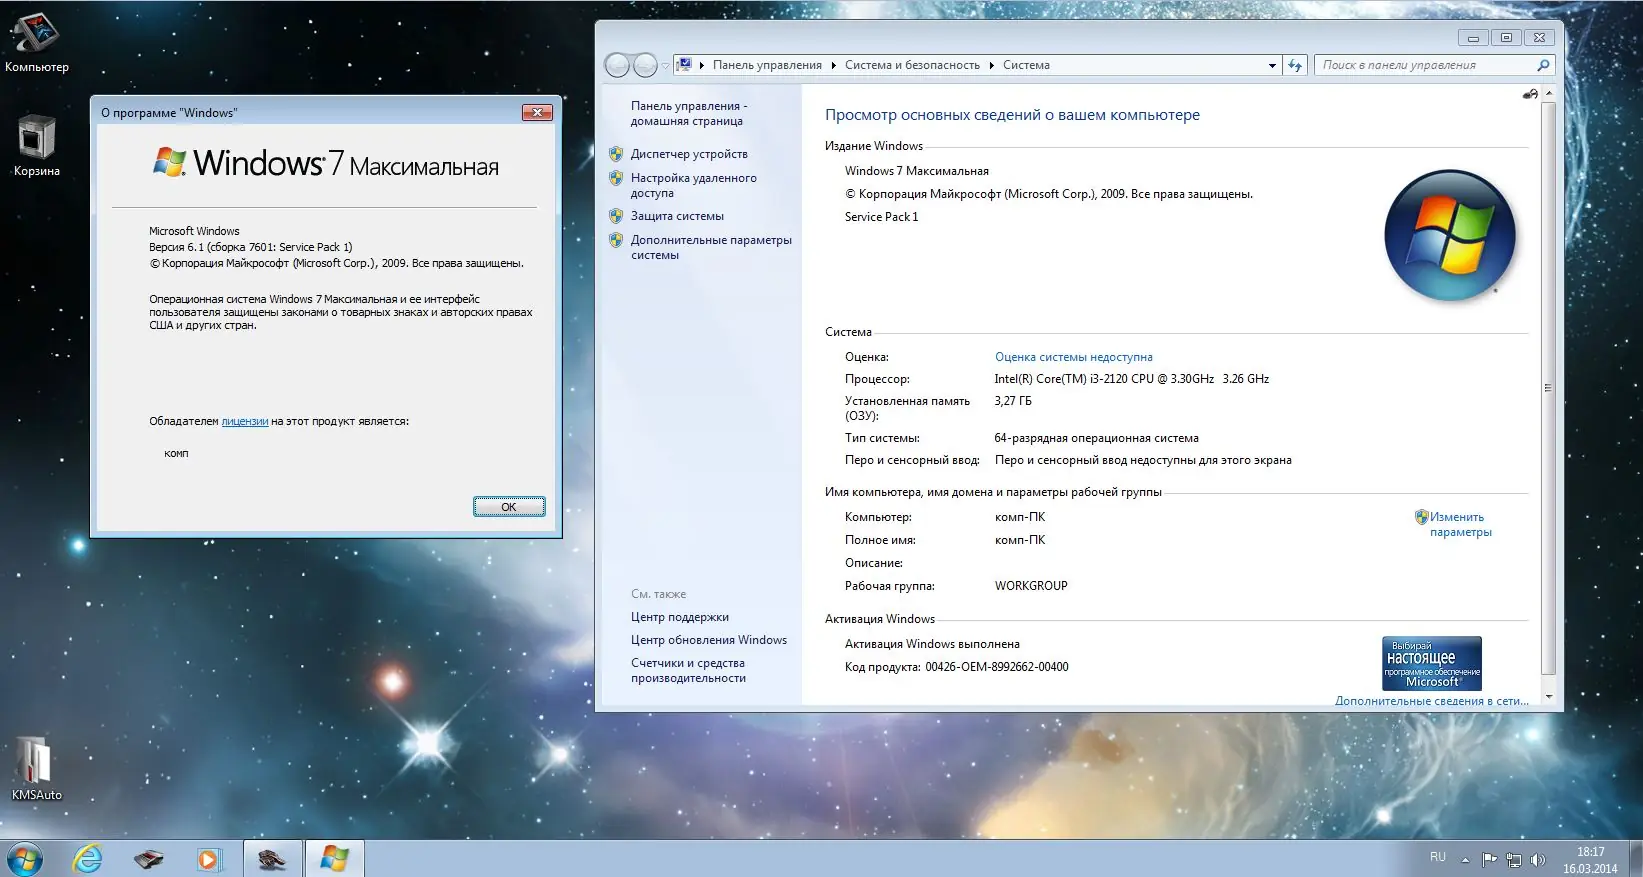The image size is (1643, 877).
Task: Open Центр поддержки link
Action: pyautogui.click(x=680, y=617)
